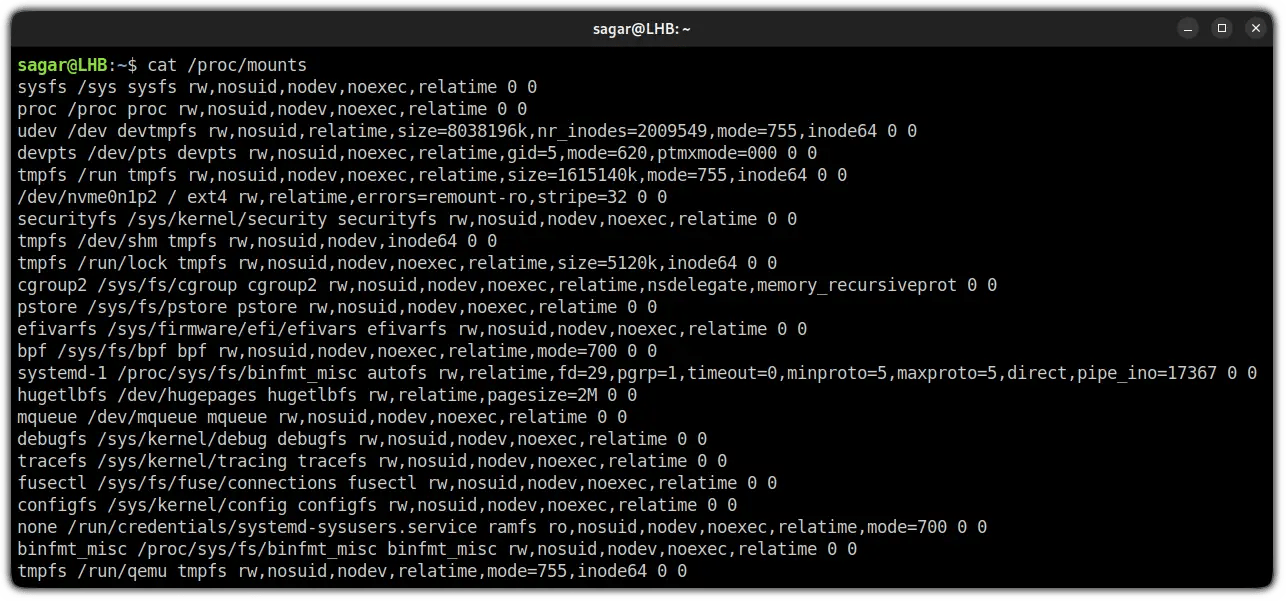
Task: Select the sysfs /sys mount line
Action: [275, 87]
